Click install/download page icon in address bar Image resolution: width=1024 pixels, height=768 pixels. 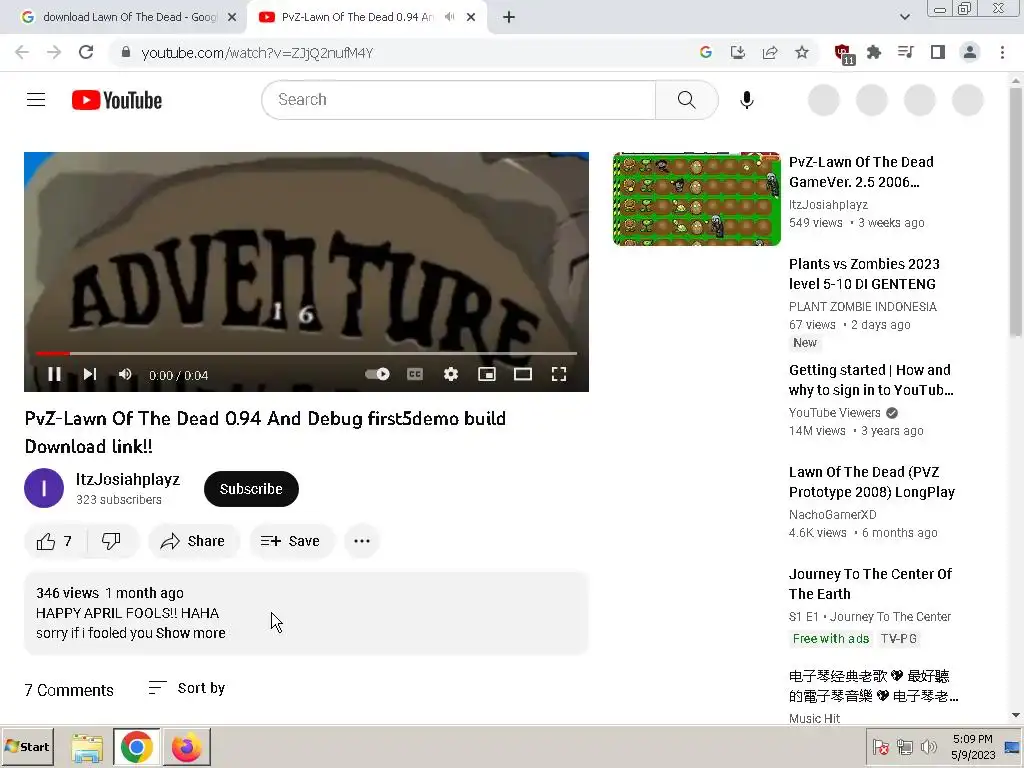[737, 52]
